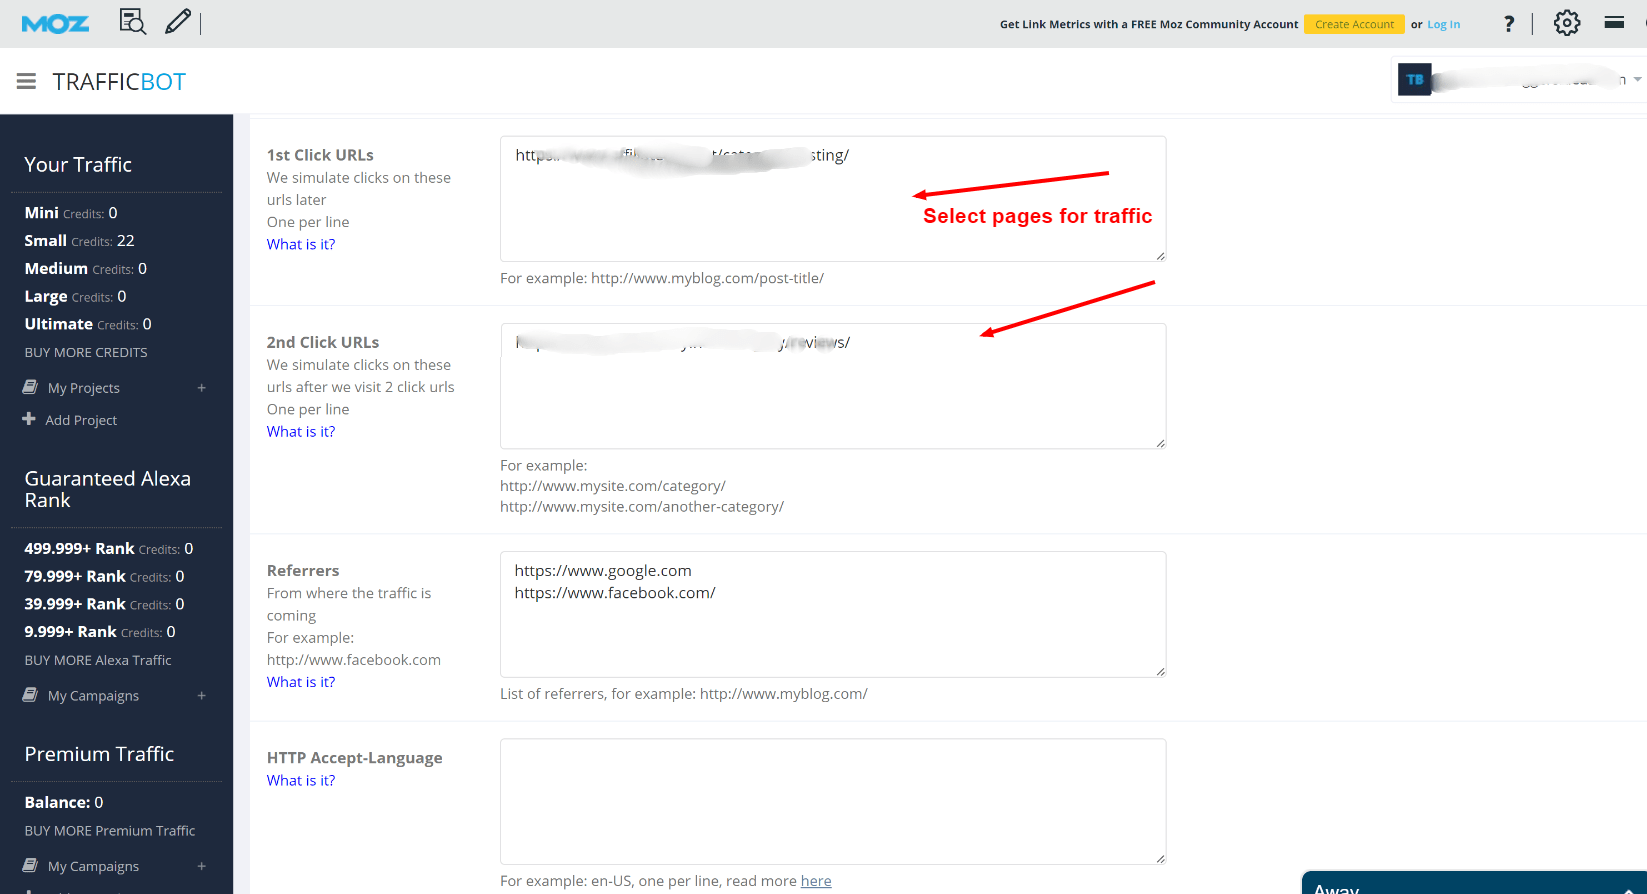Viewport: 1647px width, 894px height.
Task: Click Premium Traffic sidebar heading
Action: click(99, 754)
